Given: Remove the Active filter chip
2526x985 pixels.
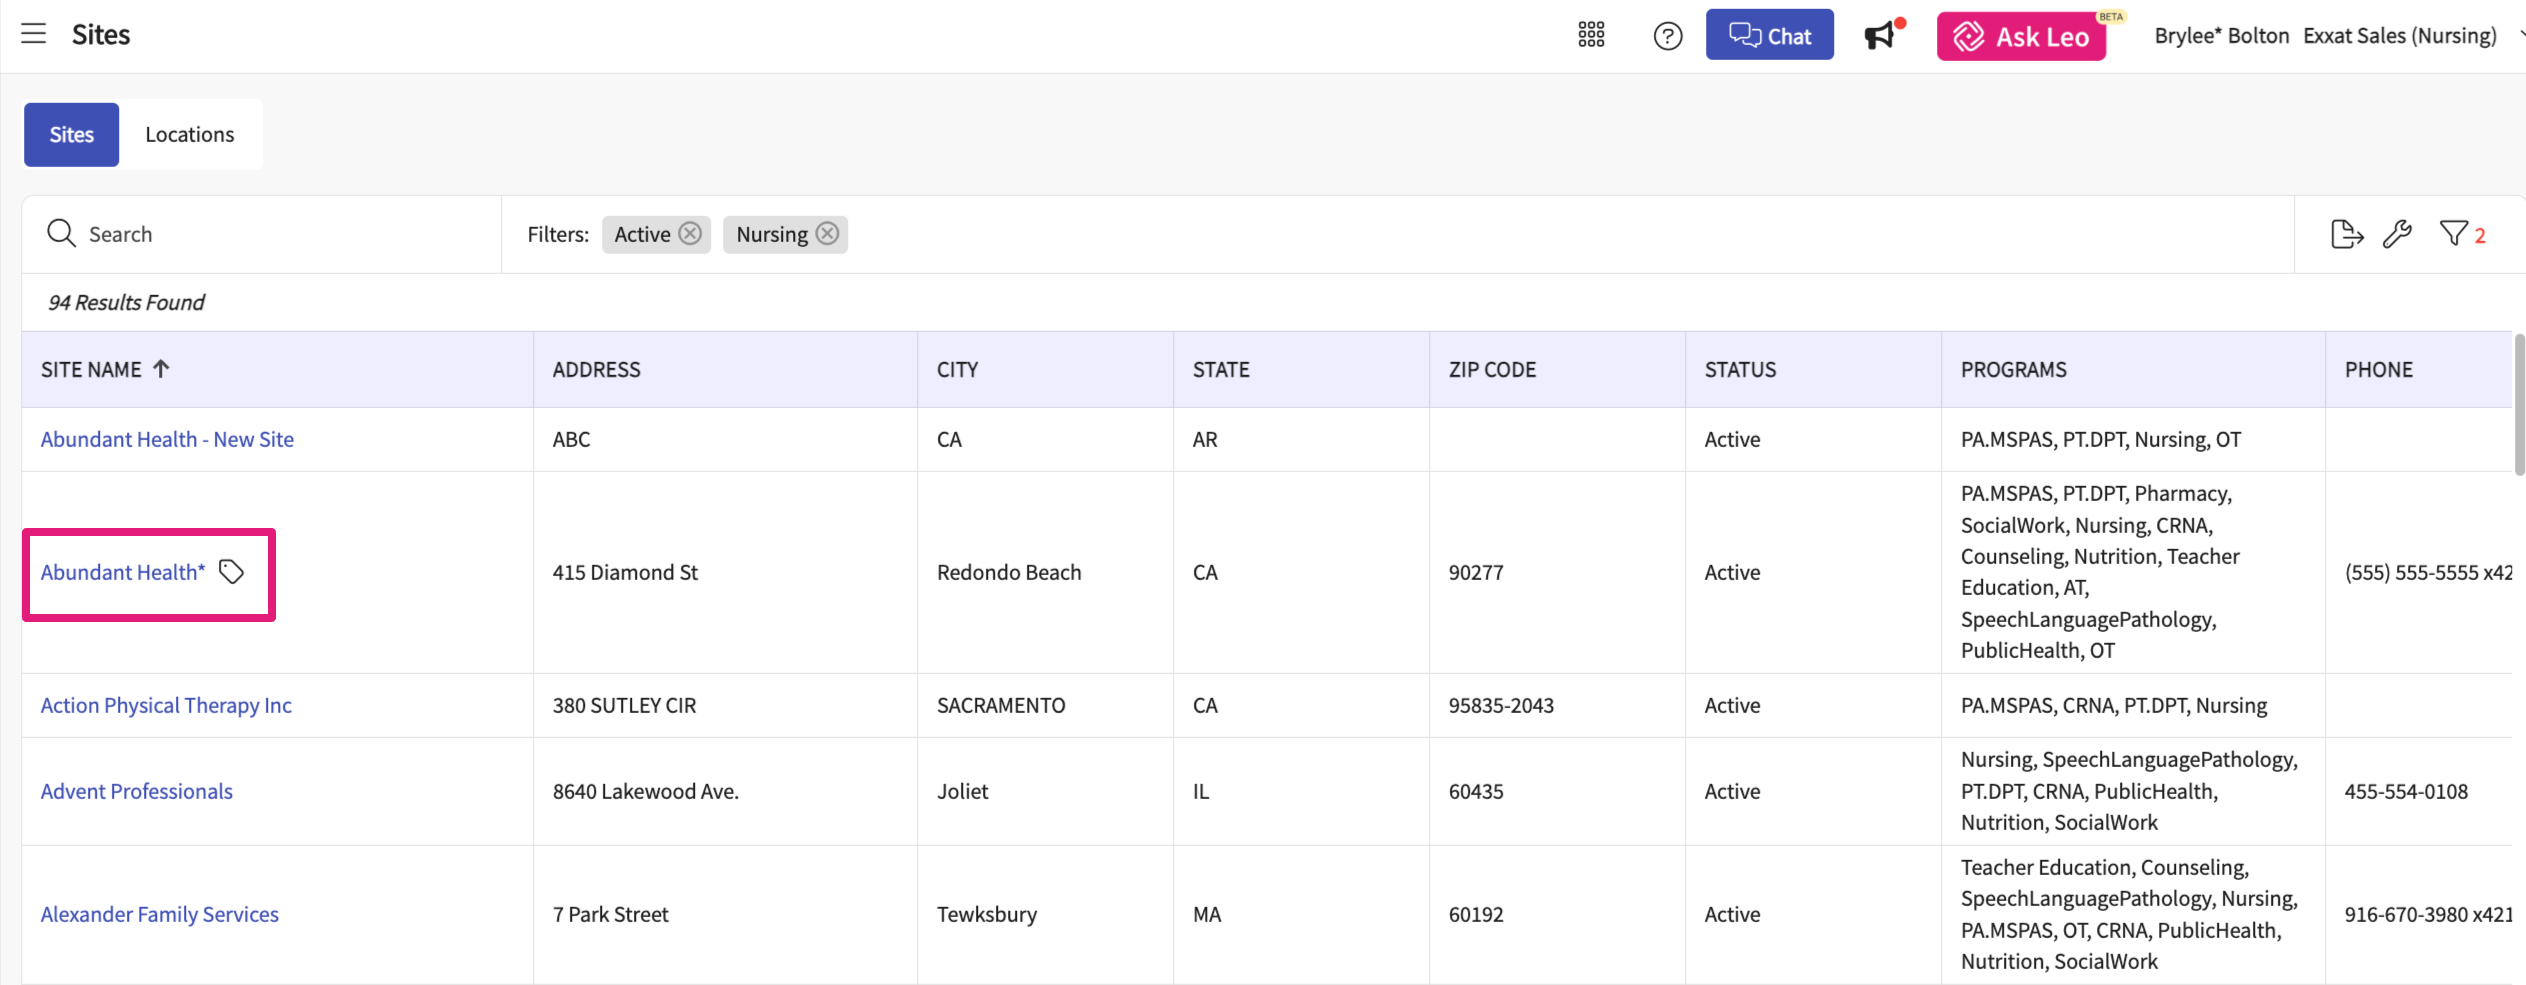Looking at the screenshot, I should coord(690,234).
